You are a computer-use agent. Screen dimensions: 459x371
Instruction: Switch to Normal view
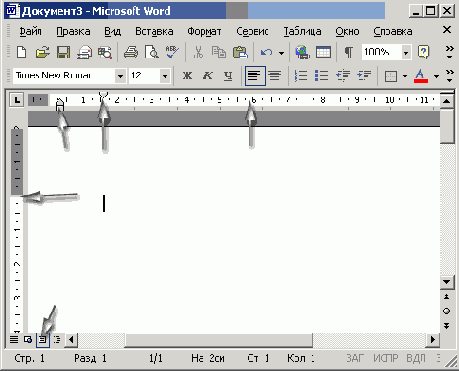(x=14, y=340)
